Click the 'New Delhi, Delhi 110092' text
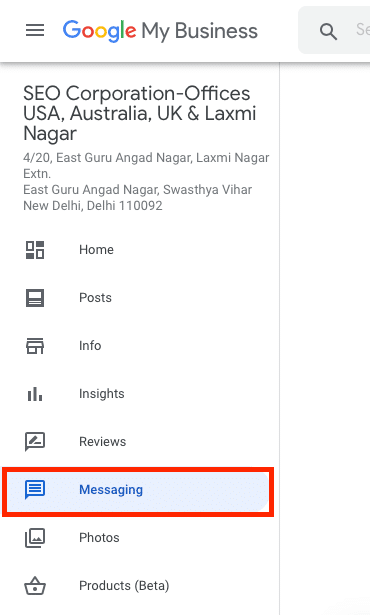The width and height of the screenshot is (370, 615). coord(93,206)
